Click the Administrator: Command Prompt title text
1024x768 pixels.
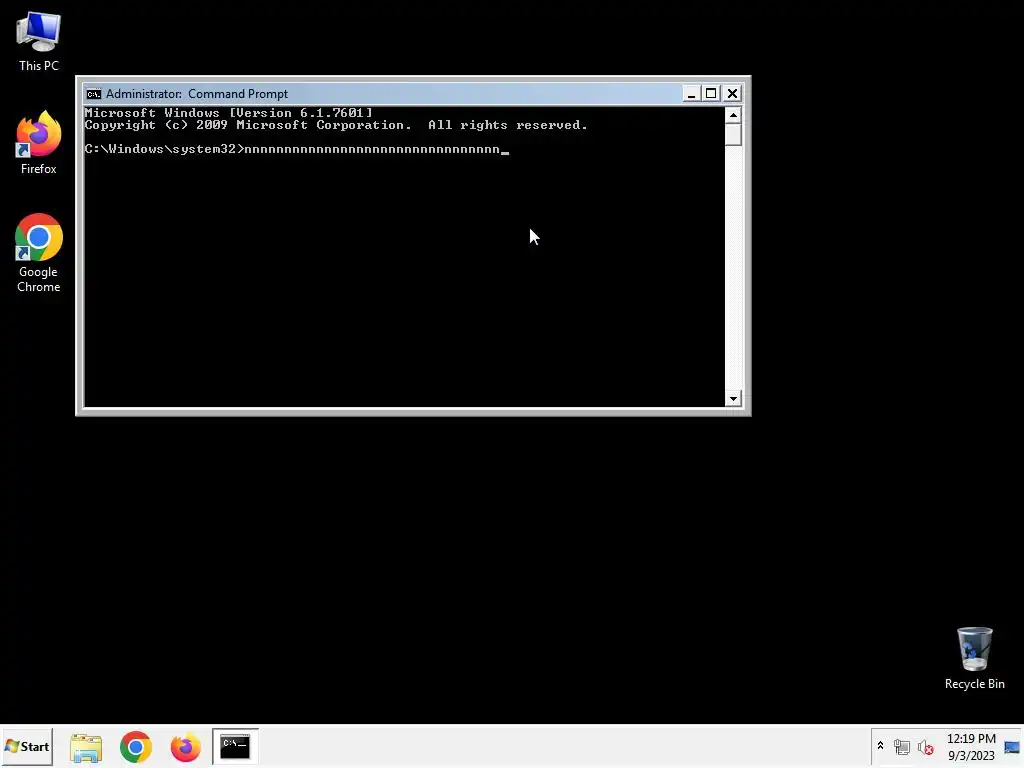197,94
